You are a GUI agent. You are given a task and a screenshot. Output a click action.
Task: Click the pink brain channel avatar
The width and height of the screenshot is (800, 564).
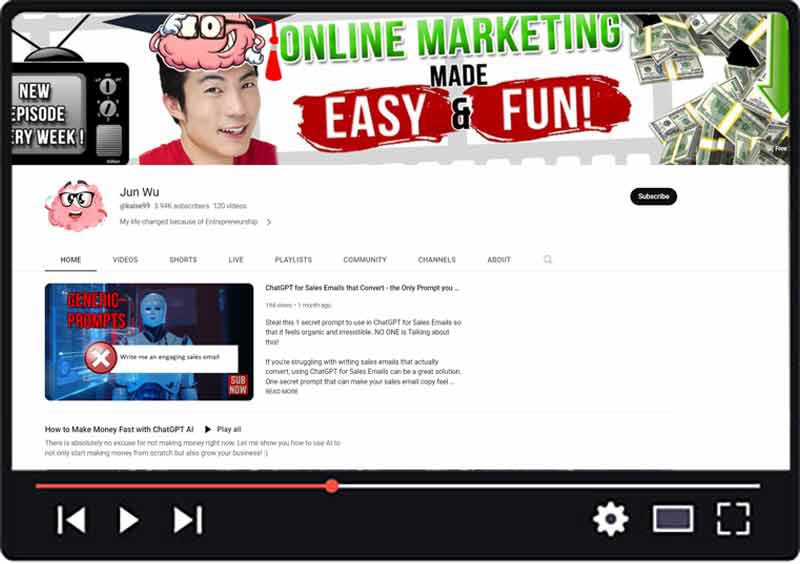pos(75,204)
